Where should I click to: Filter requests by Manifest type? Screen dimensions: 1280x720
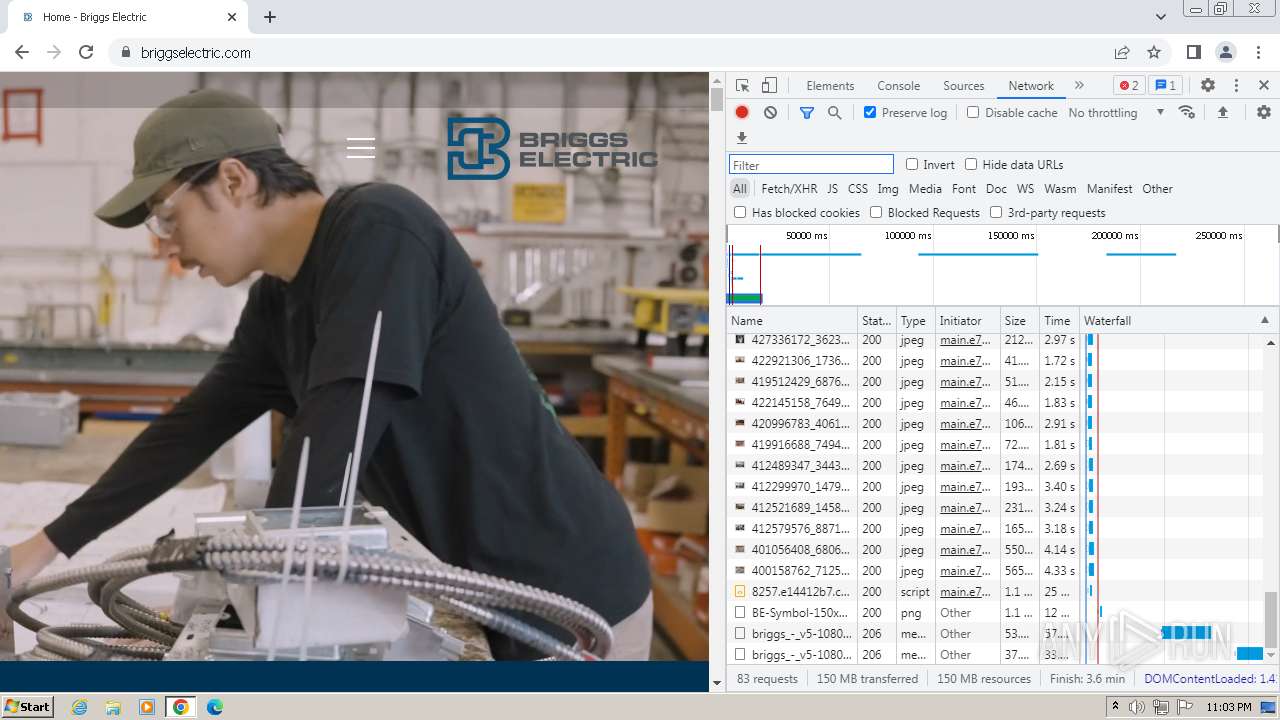click(1109, 189)
